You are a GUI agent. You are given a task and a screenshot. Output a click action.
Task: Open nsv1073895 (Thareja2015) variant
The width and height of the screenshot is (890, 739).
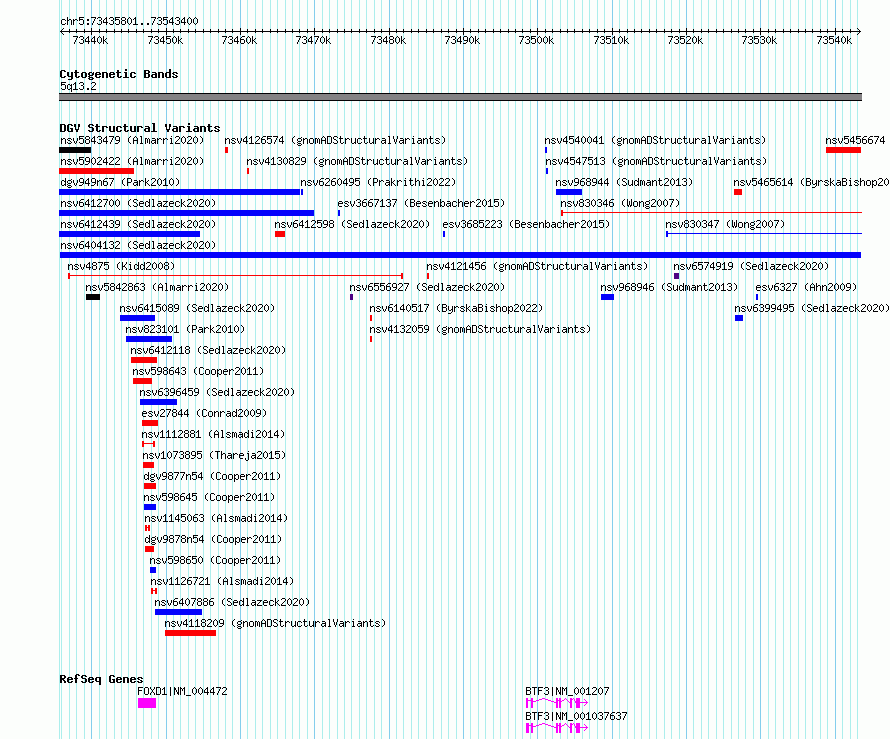coord(214,455)
